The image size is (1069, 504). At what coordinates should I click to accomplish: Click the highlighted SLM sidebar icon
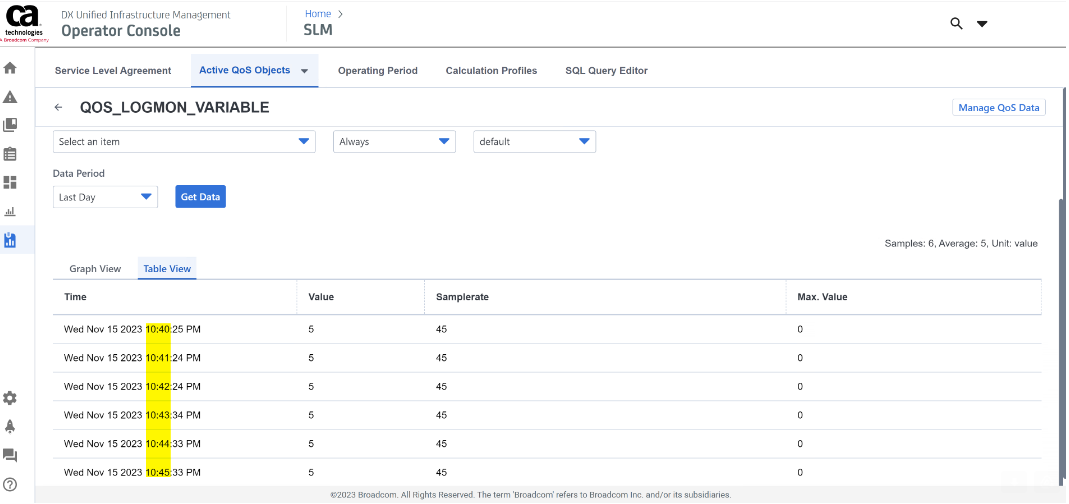11,240
